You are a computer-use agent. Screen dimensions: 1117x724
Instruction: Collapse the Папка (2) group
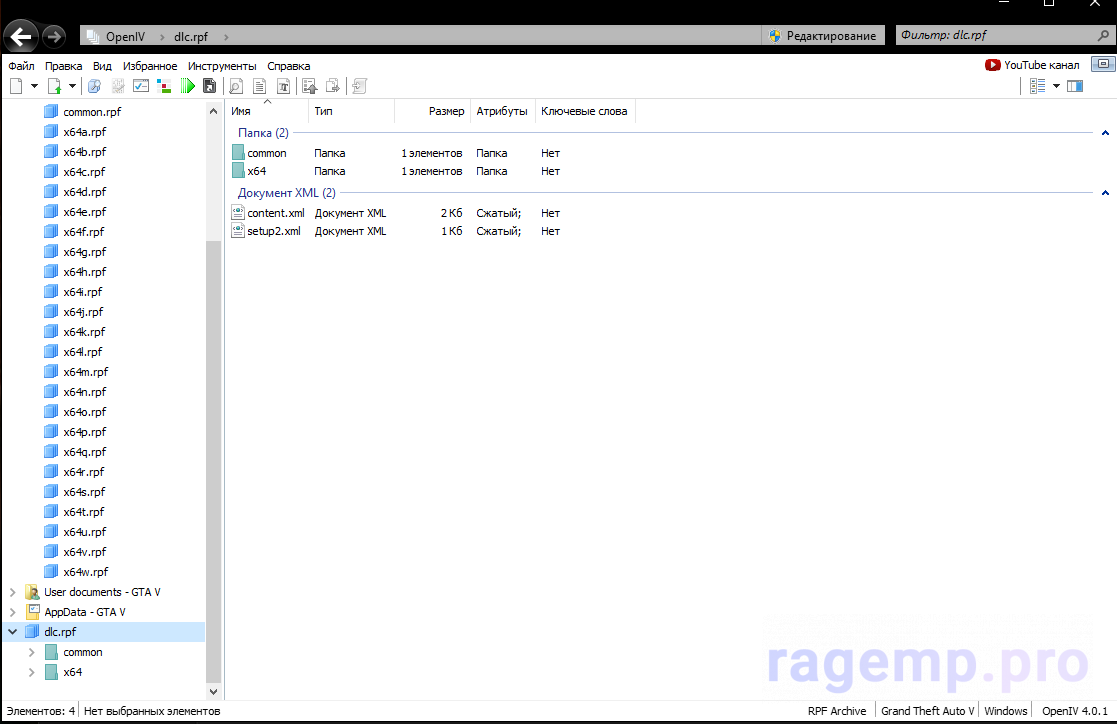coord(1105,133)
